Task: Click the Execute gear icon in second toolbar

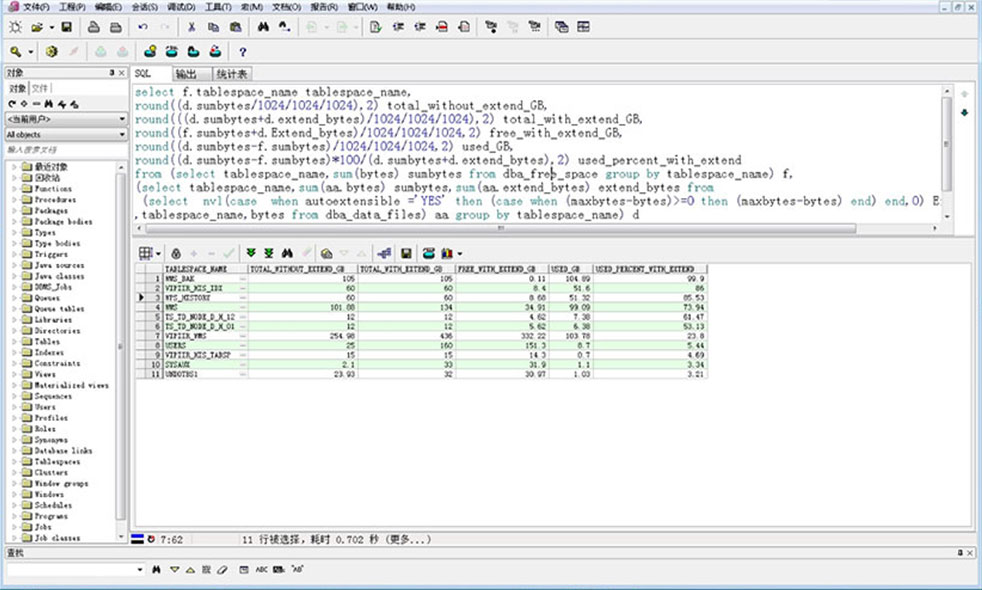Action: [51, 51]
